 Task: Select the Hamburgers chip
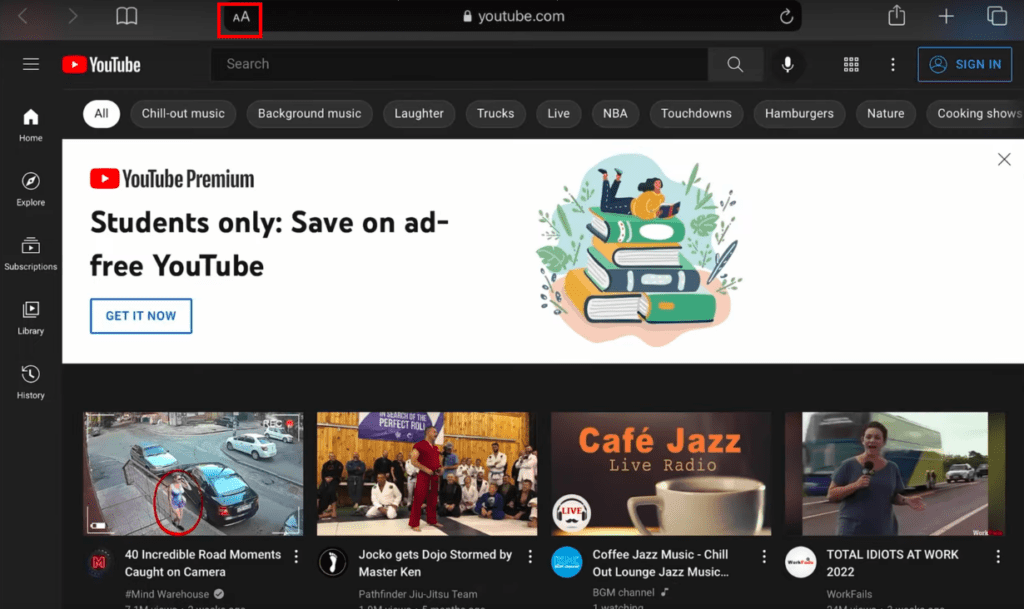click(799, 114)
